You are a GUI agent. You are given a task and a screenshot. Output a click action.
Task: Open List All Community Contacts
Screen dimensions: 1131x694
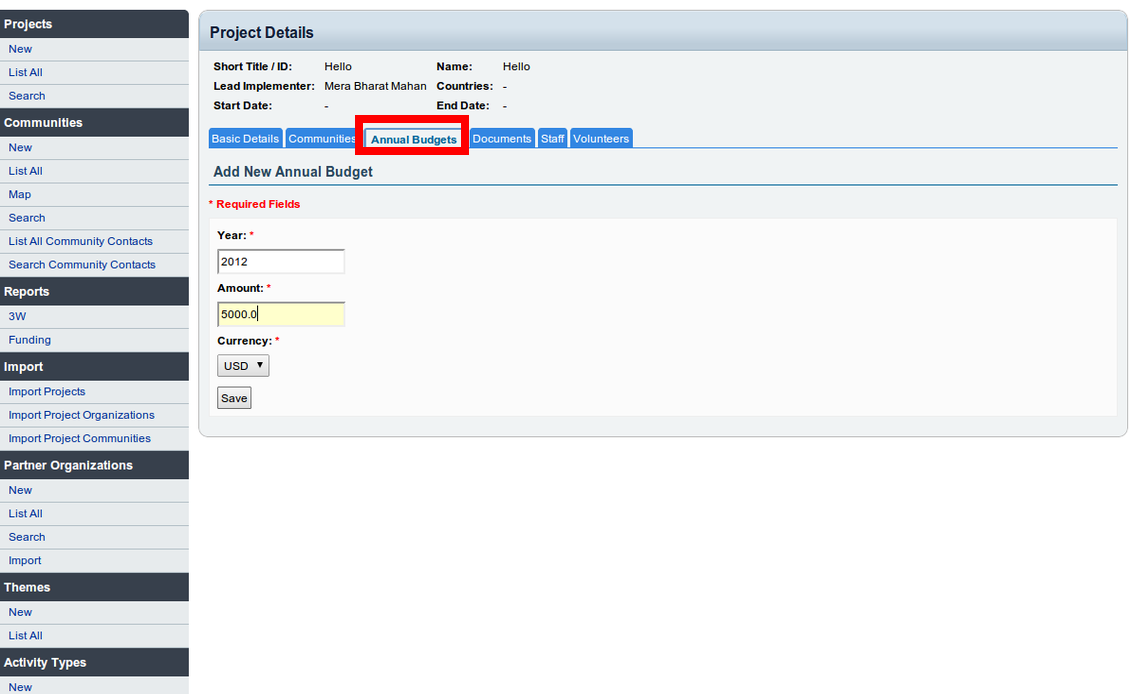click(81, 241)
